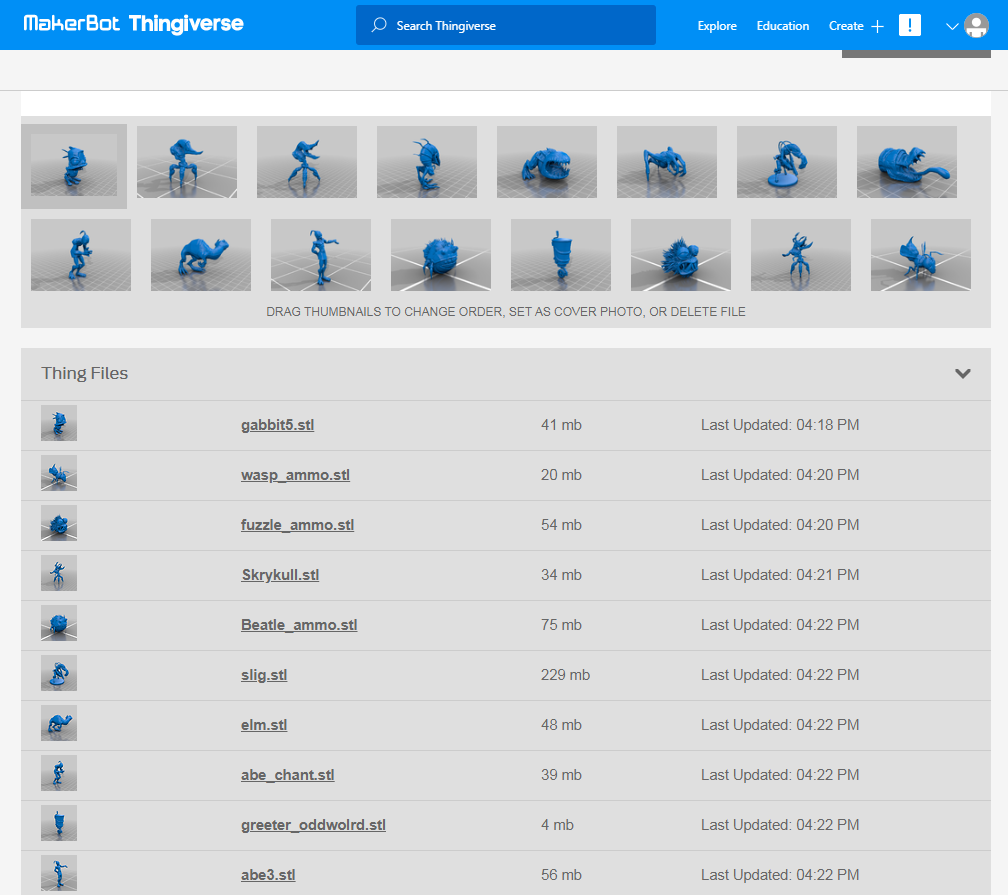Click the abe_chant.stl row preview icon
This screenshot has width=1008, height=895.
tap(59, 773)
